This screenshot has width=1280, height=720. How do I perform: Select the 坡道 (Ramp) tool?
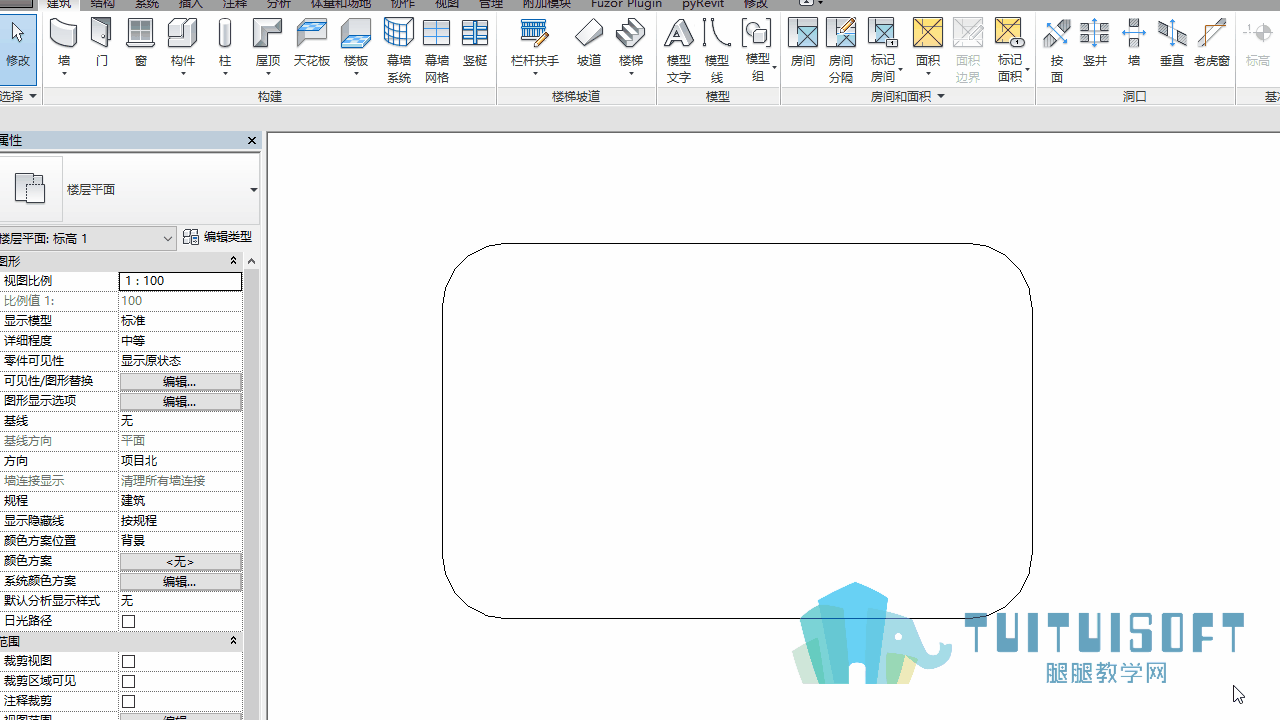tap(589, 45)
